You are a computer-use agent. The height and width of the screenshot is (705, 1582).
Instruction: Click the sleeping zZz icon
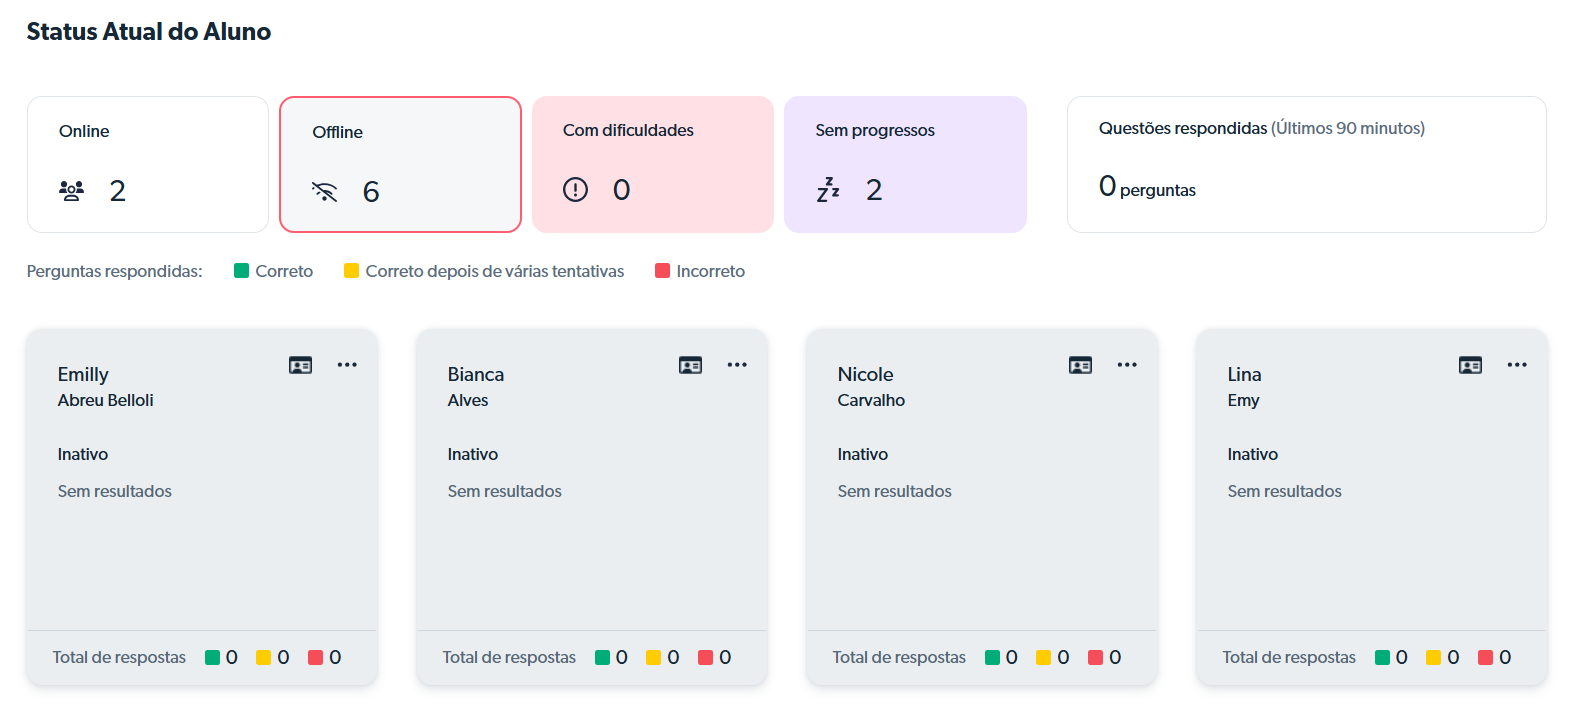[828, 190]
